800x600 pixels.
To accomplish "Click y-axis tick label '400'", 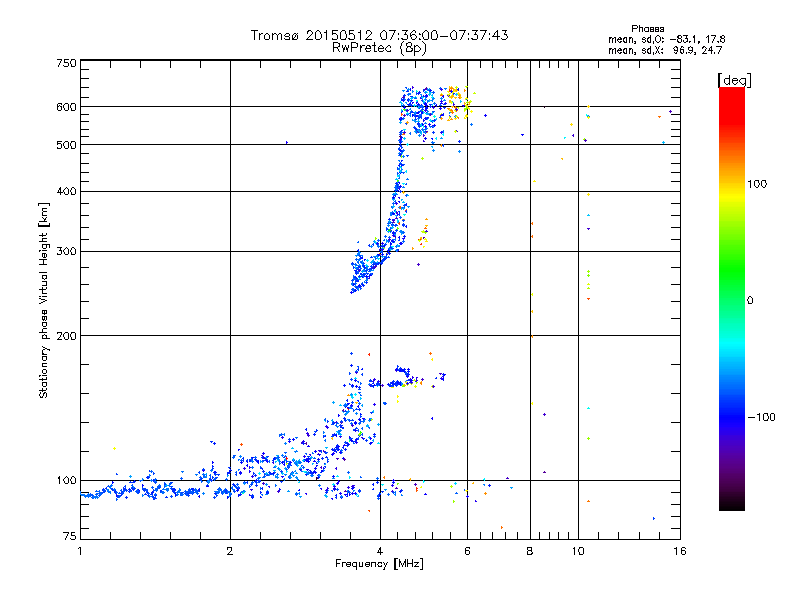I will point(66,191).
